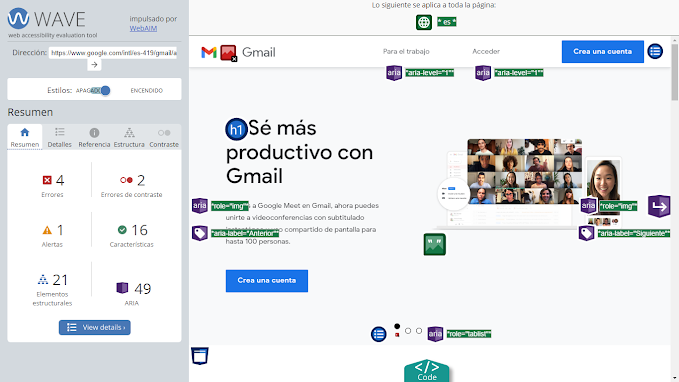679x382 pixels.
Task: Click the Dirección URL input field
Action: tap(113, 53)
